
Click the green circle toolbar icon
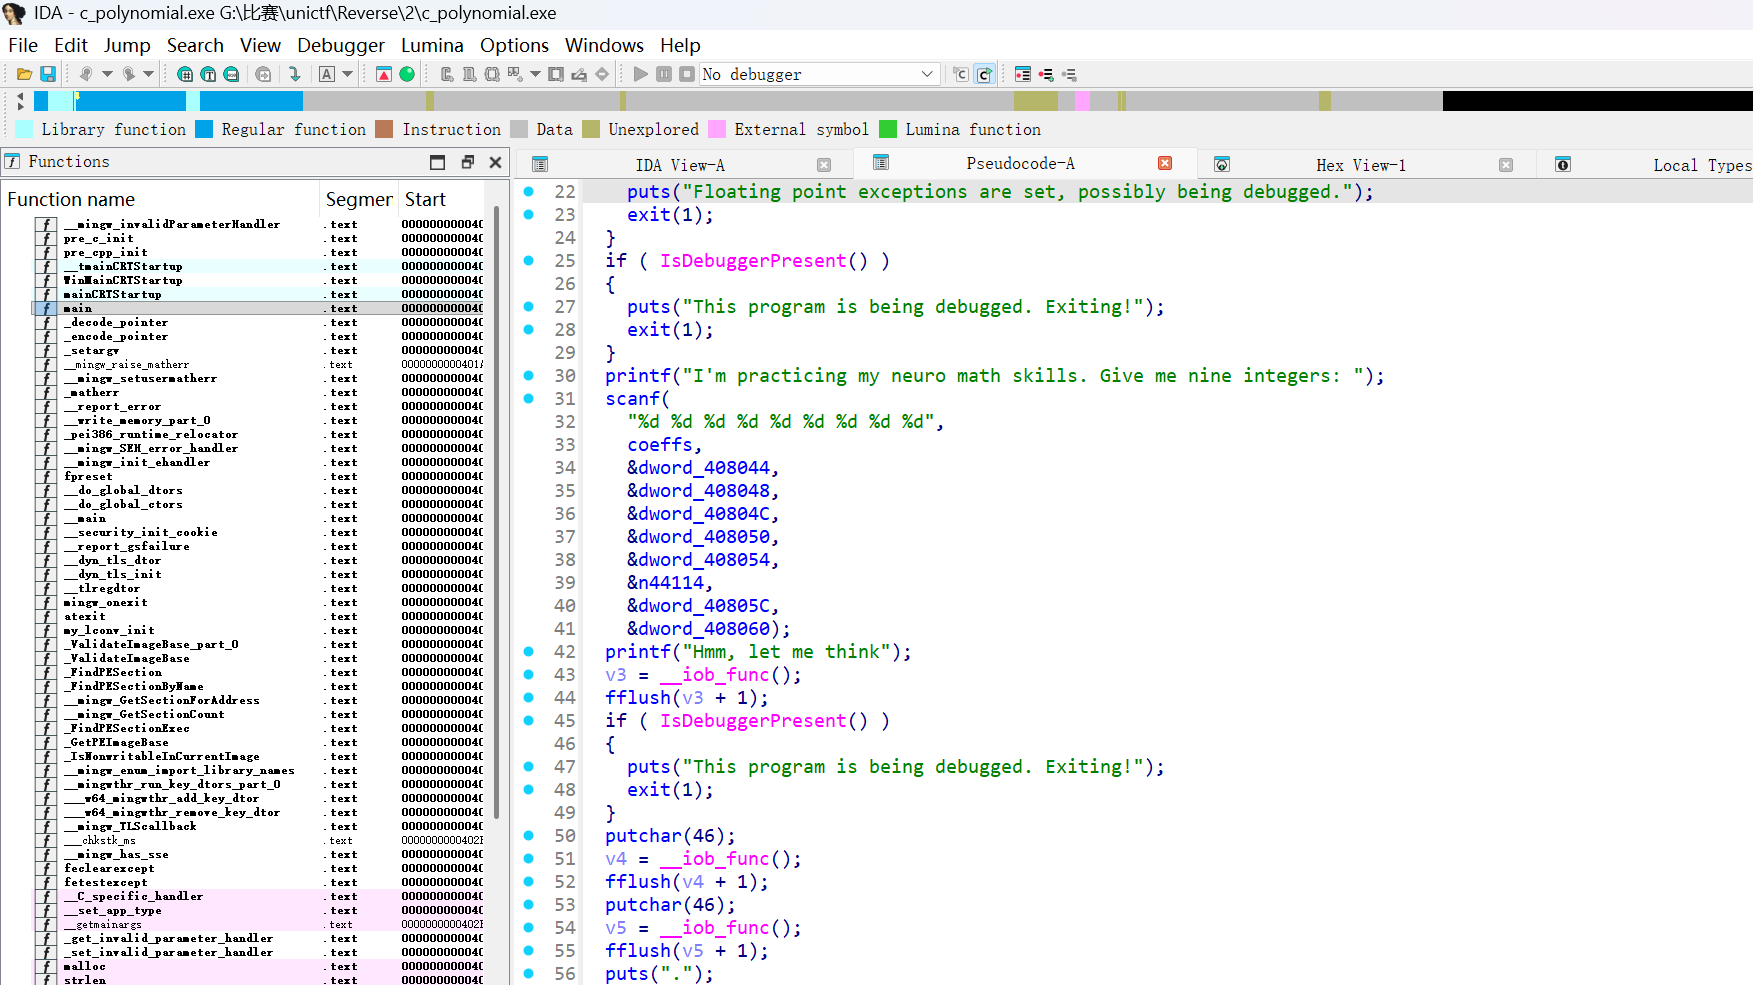pos(407,74)
